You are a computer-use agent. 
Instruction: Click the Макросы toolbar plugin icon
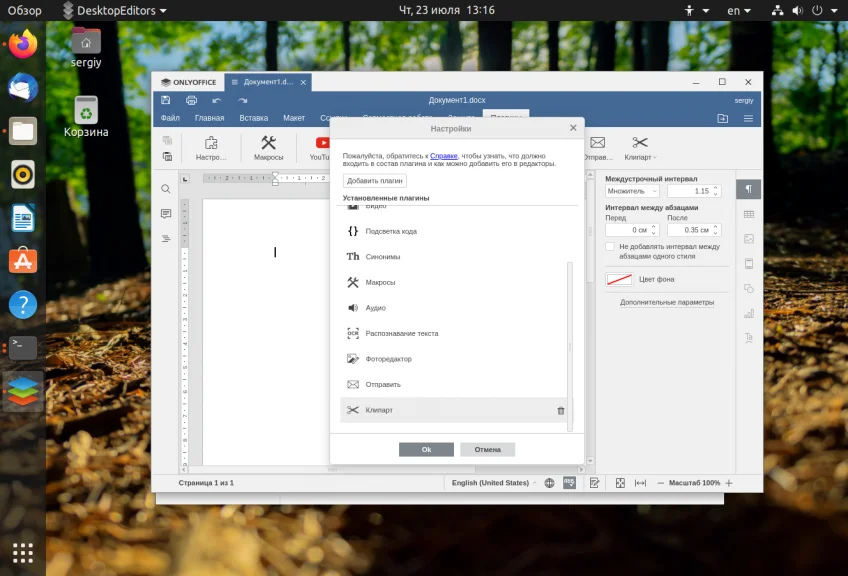coord(268,148)
